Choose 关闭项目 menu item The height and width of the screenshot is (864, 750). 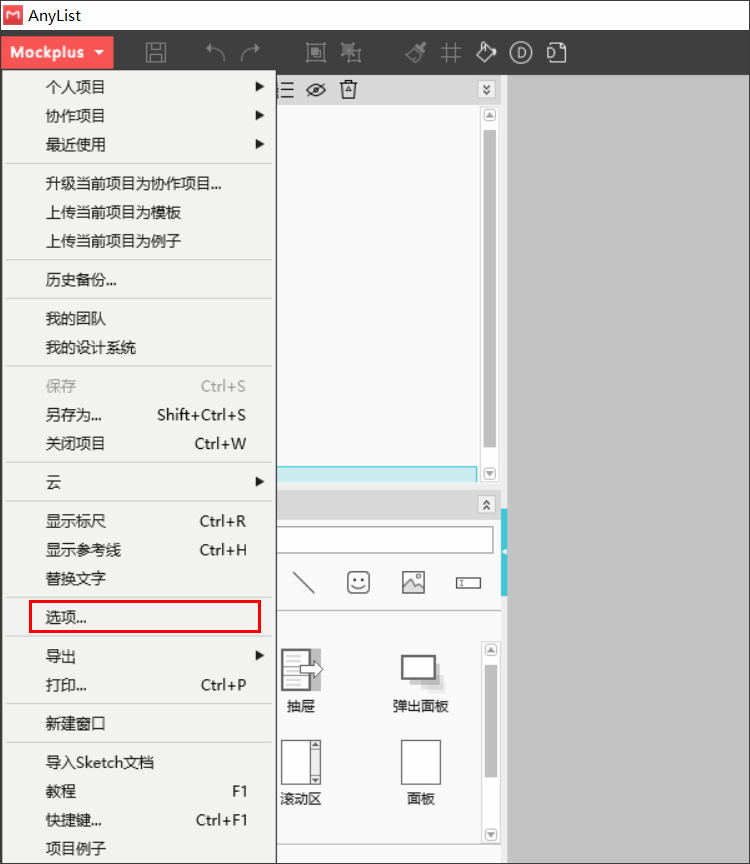point(139,444)
